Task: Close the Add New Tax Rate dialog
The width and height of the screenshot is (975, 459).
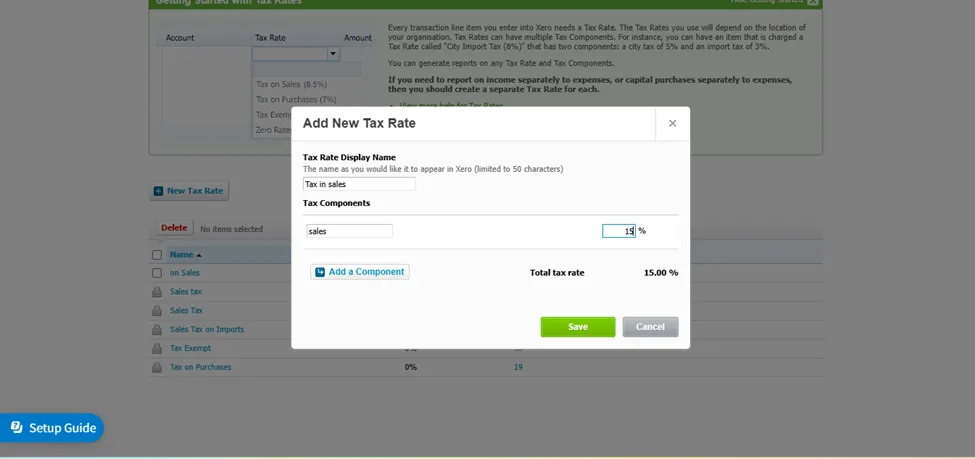Action: click(672, 123)
